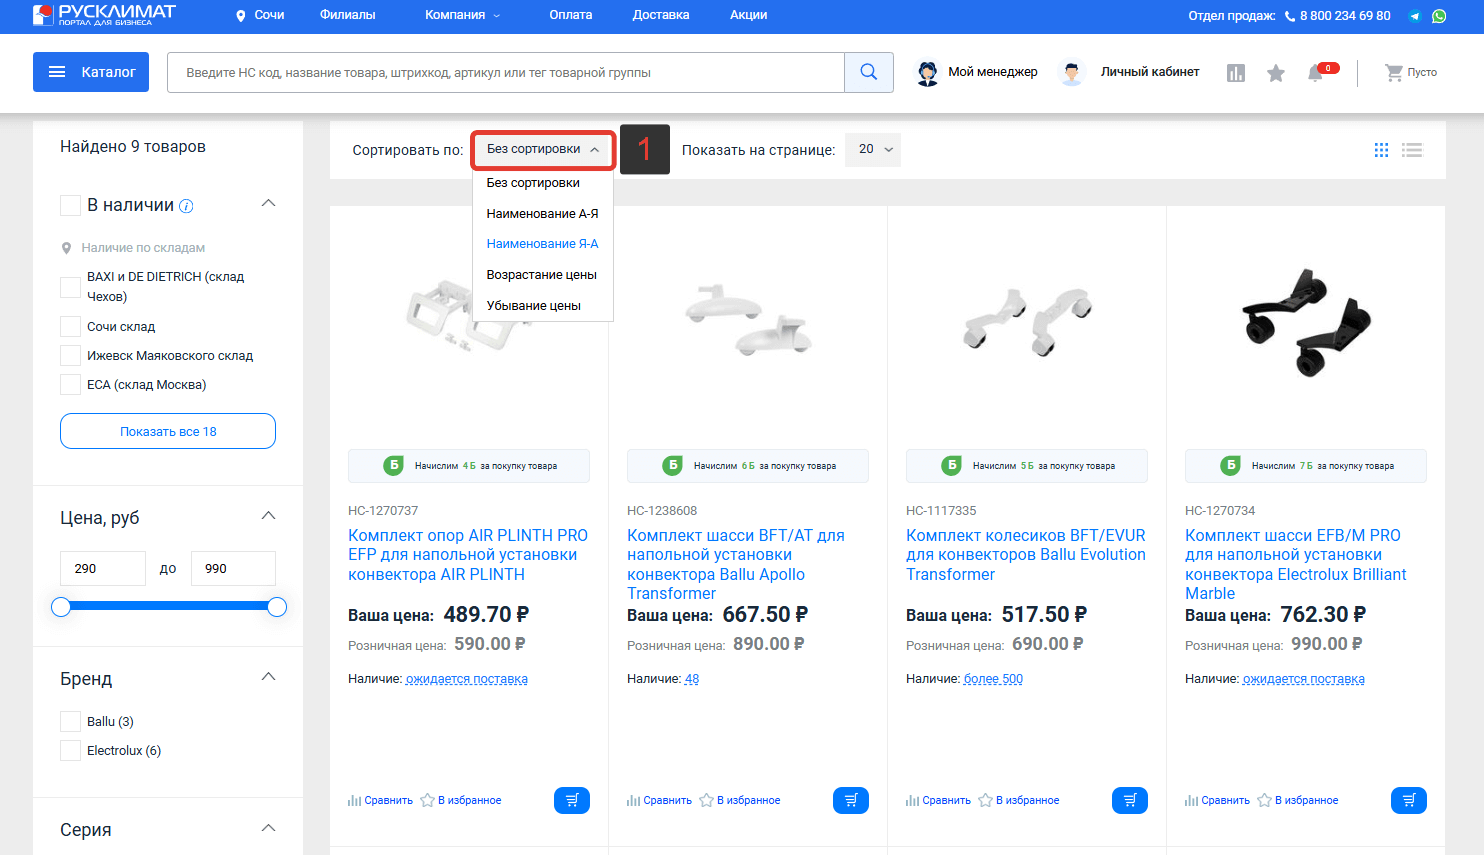Open items-per-page dropdown showing 20
This screenshot has height=855, width=1484.
tap(873, 149)
